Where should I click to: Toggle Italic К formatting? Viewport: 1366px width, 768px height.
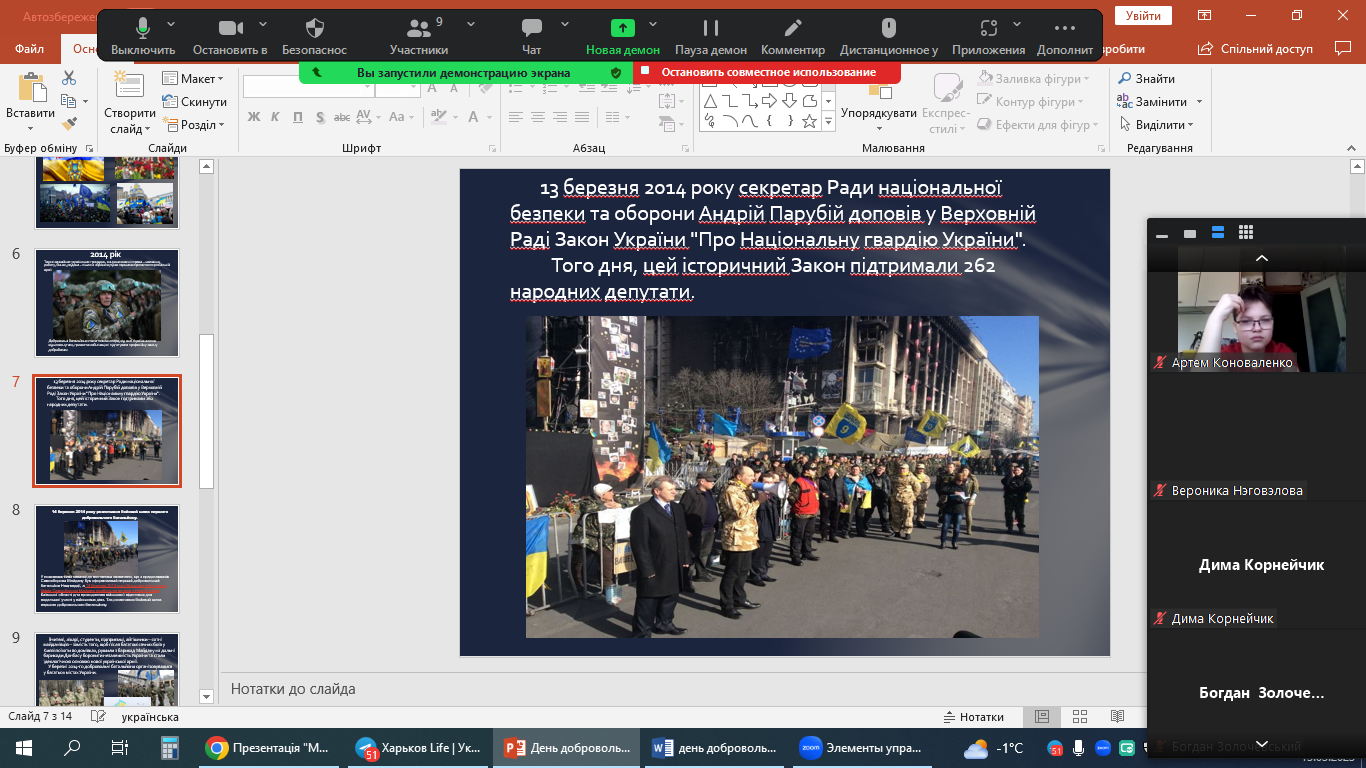point(276,117)
